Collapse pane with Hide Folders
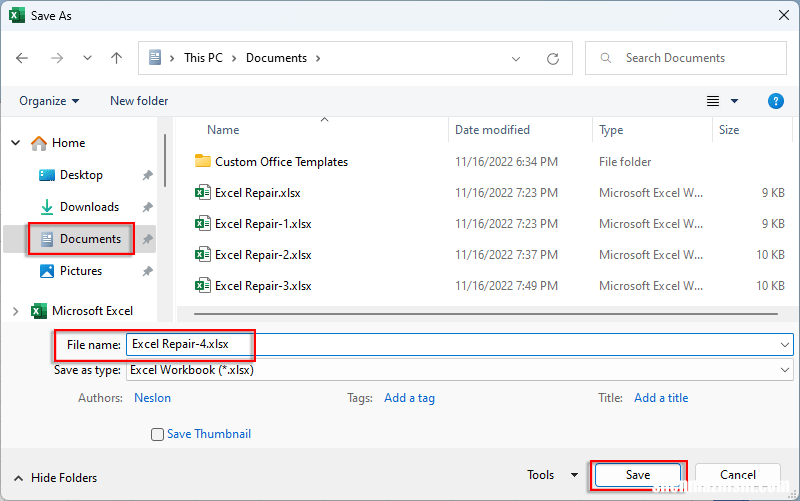This screenshot has width=800, height=501. point(55,478)
